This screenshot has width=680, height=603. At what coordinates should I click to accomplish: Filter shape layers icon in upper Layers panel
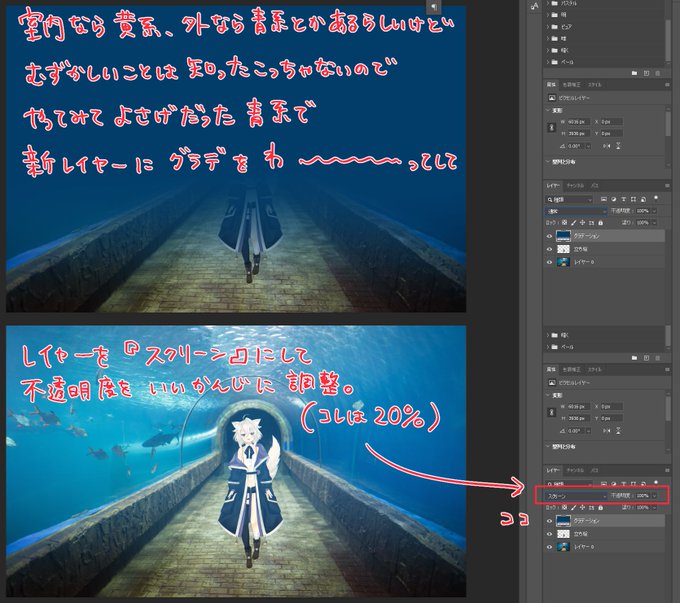[633, 199]
